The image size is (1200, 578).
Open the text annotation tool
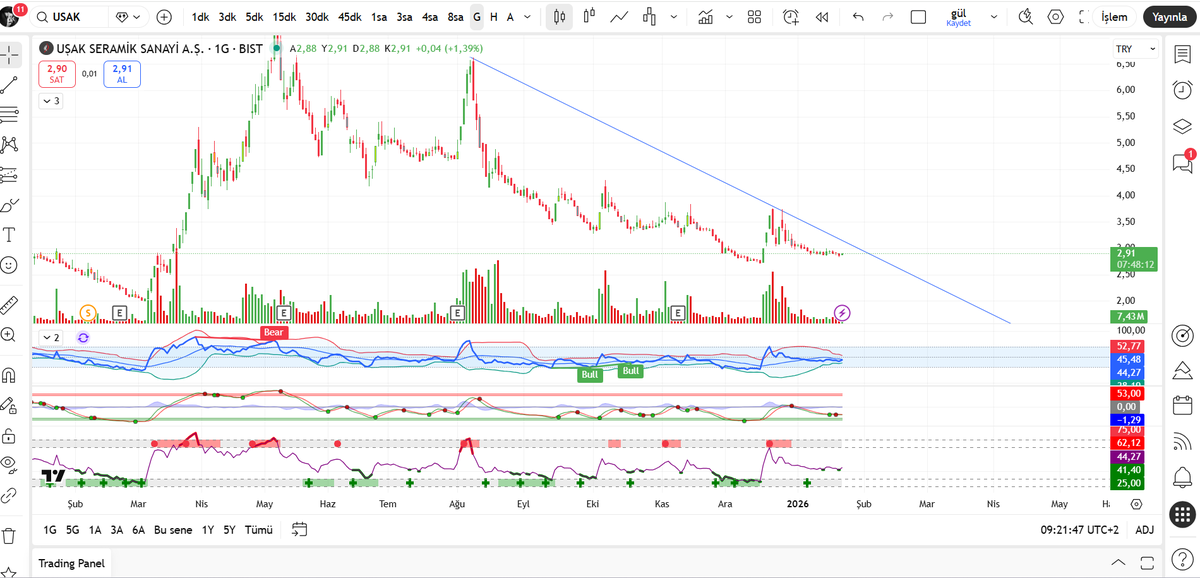(10, 235)
